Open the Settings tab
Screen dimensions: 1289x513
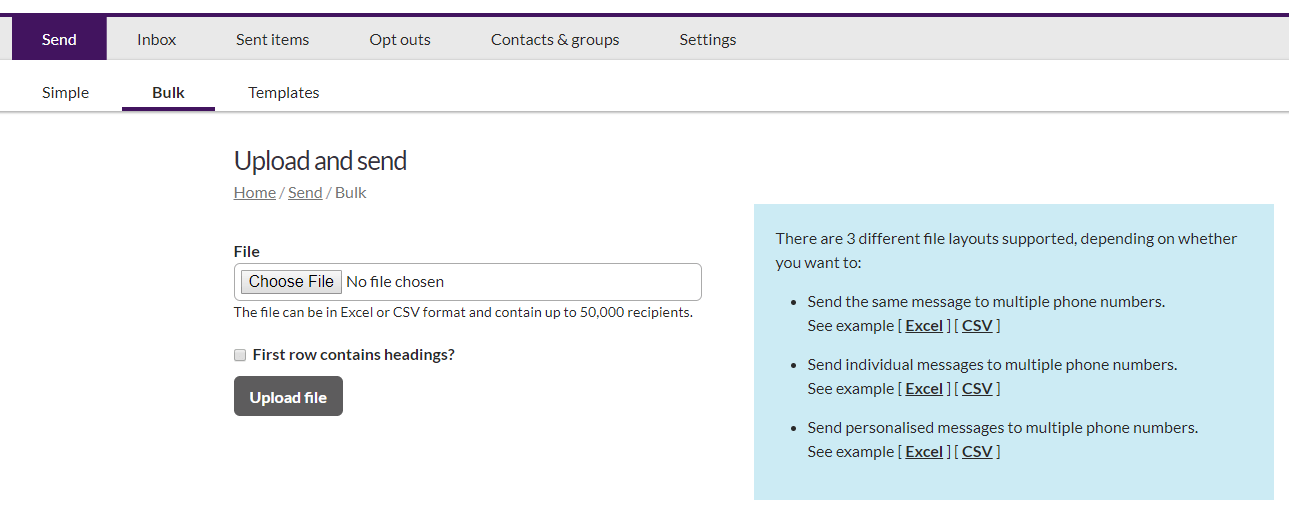(707, 40)
